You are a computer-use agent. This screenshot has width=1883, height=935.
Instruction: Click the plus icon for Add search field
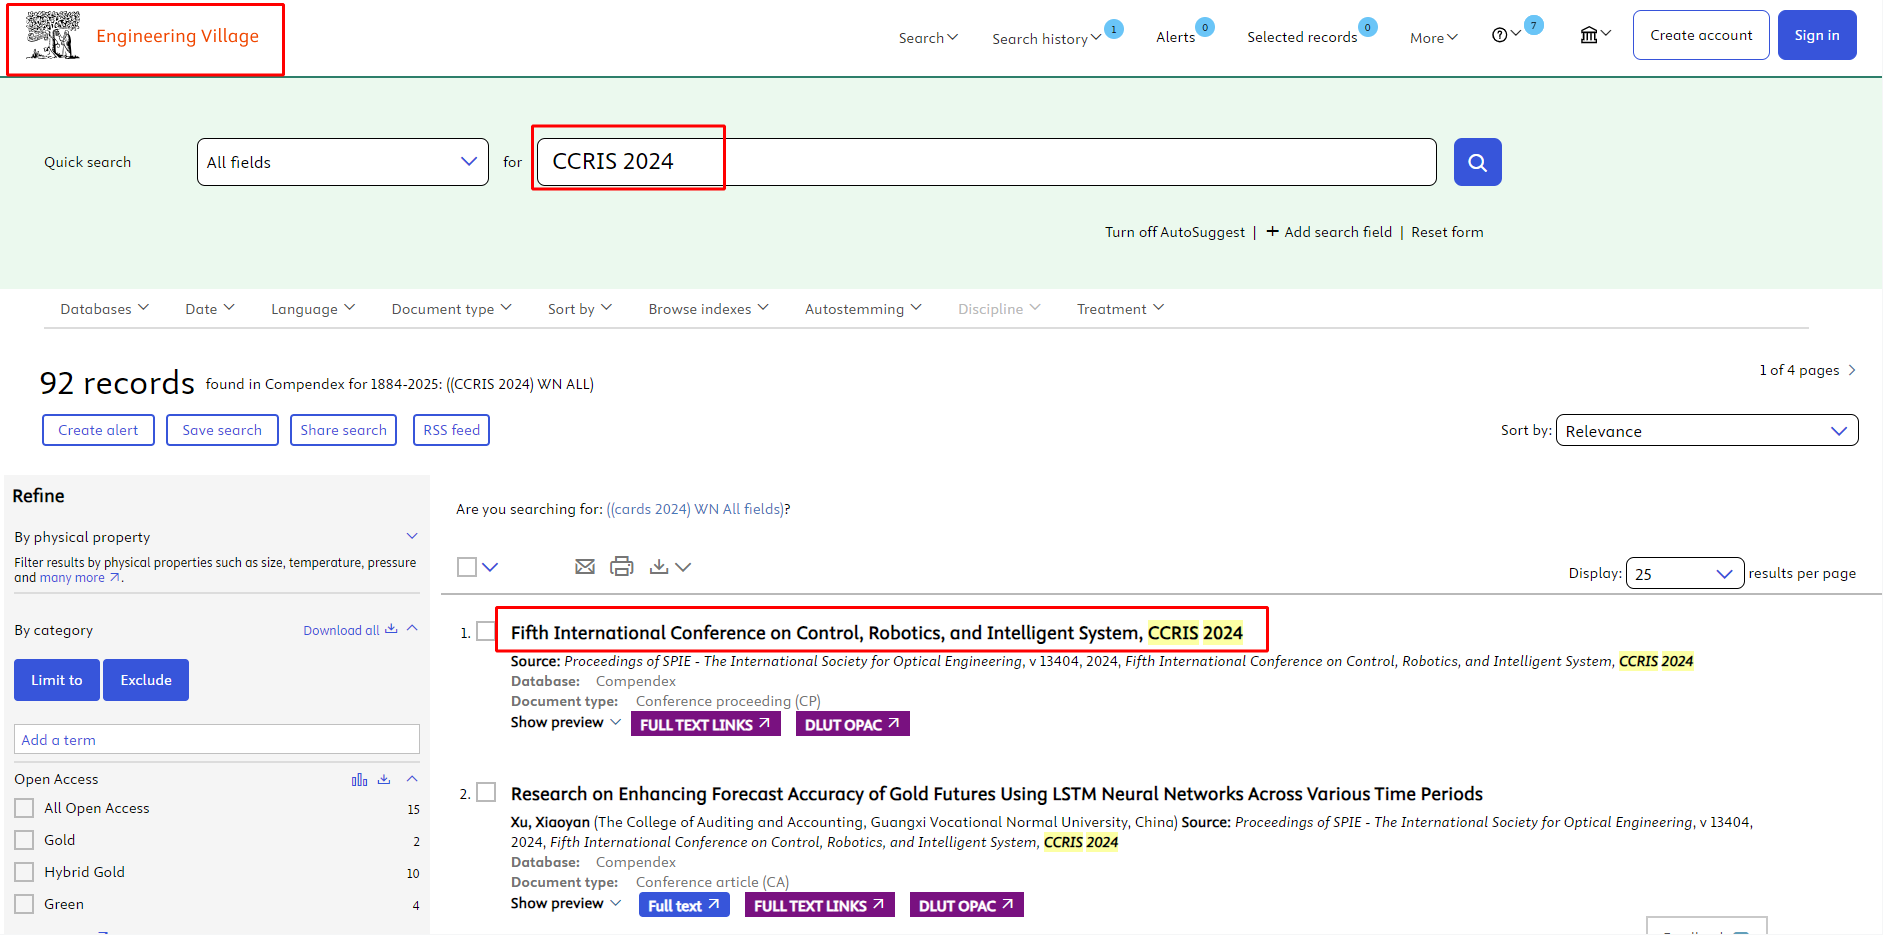click(1272, 231)
